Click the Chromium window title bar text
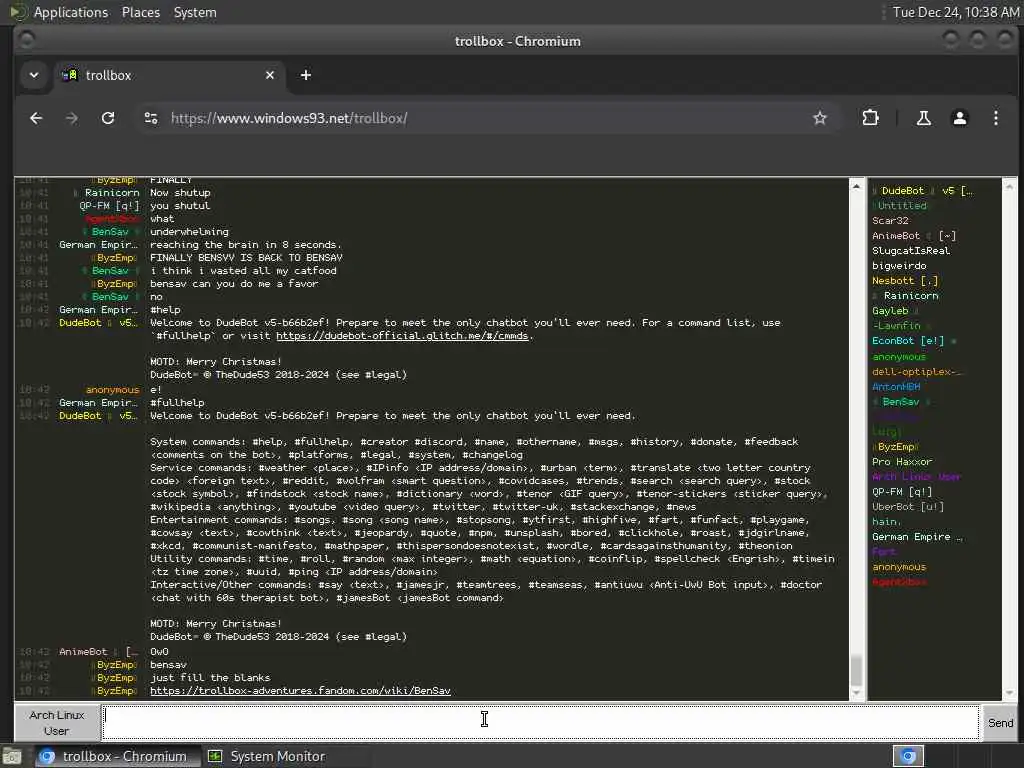The height and width of the screenshot is (768, 1024). coord(517,41)
